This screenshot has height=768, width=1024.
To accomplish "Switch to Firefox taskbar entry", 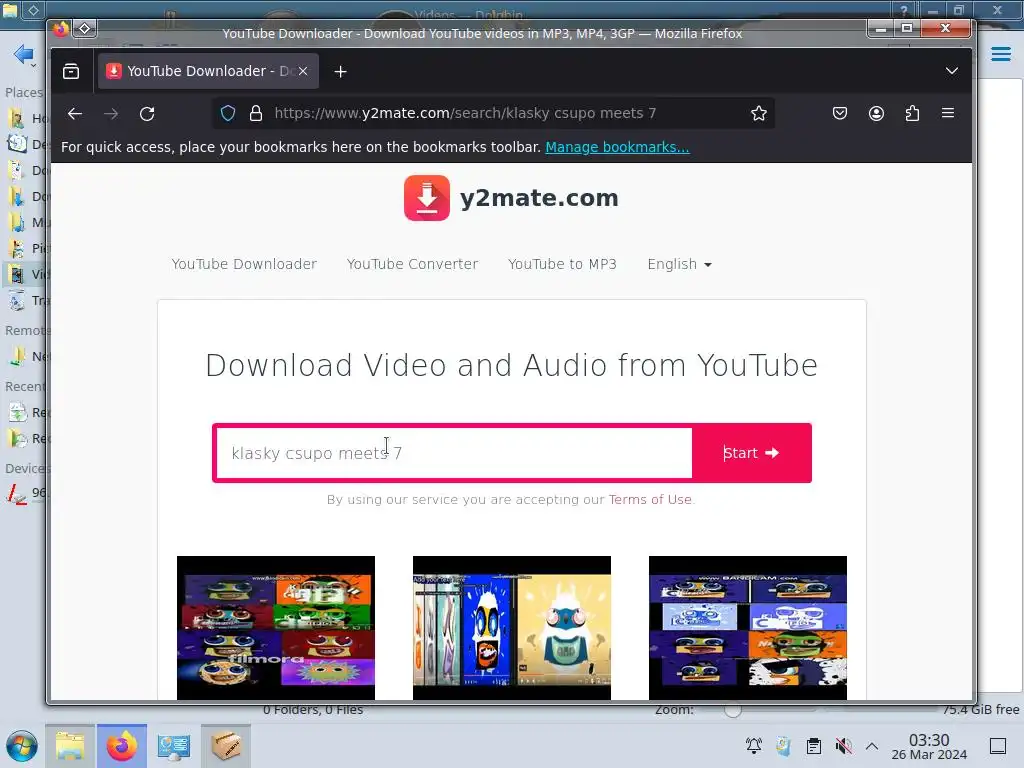I will pyautogui.click(x=122, y=746).
